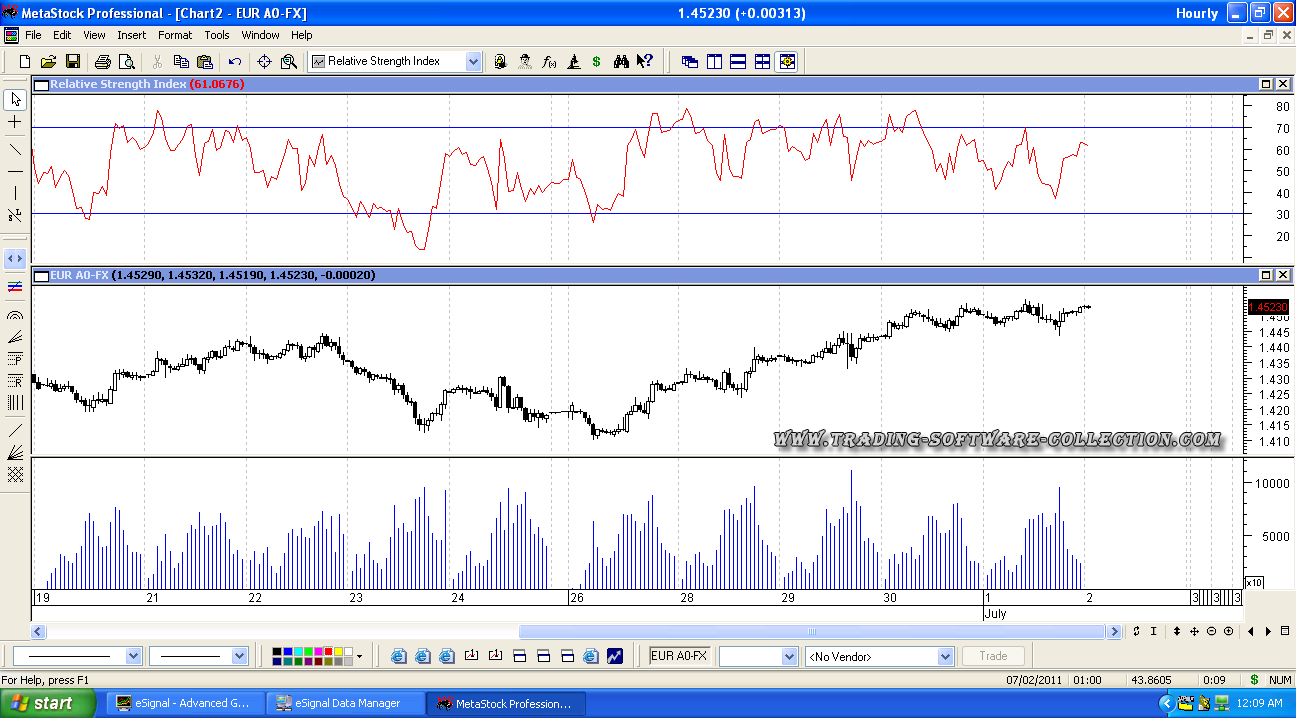Screen dimensions: 1296x718
Task: Toggle the double-arrow button in left toolbar
Action: tap(15, 258)
